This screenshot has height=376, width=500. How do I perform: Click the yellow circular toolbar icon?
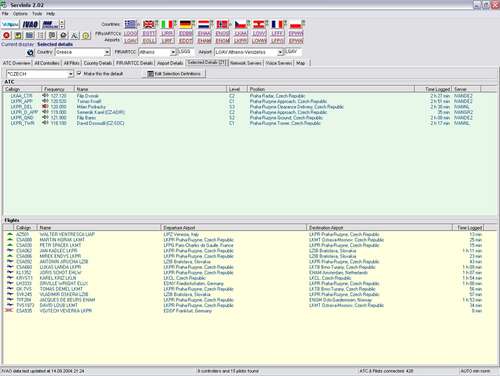86,35
